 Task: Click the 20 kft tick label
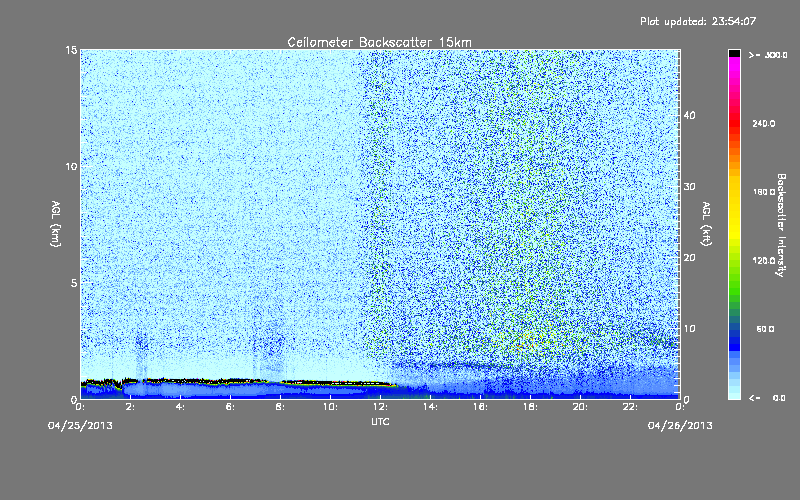[689, 258]
